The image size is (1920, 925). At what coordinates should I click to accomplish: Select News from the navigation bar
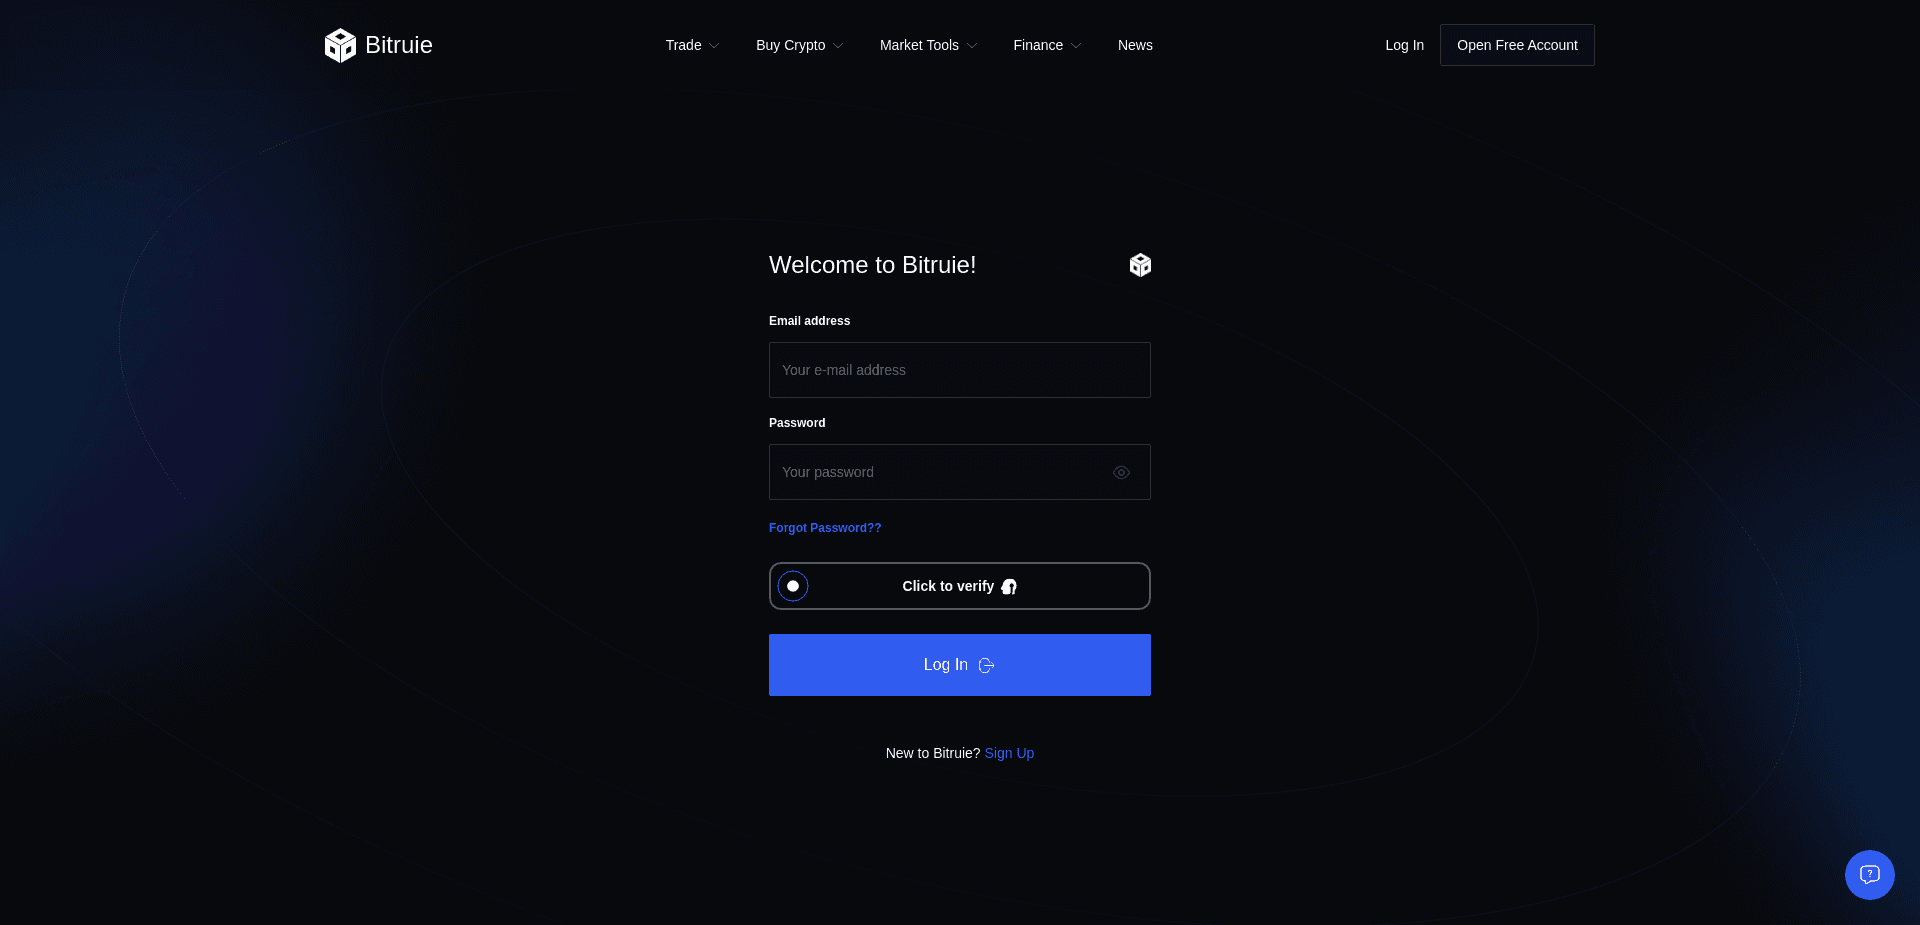coord(1134,45)
